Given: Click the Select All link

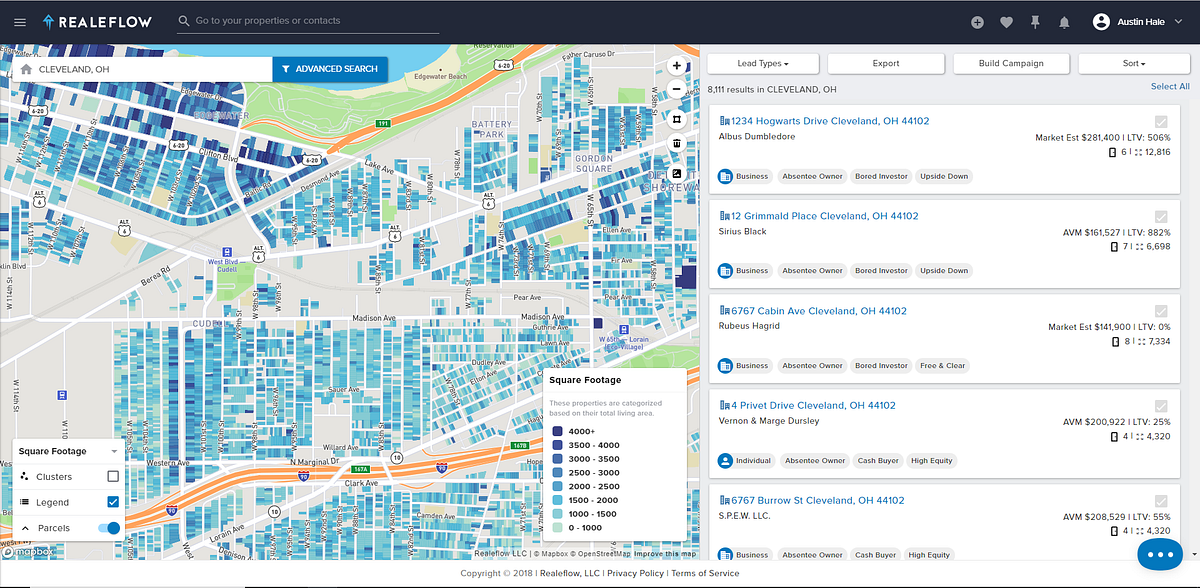Looking at the screenshot, I should coord(1169,86).
